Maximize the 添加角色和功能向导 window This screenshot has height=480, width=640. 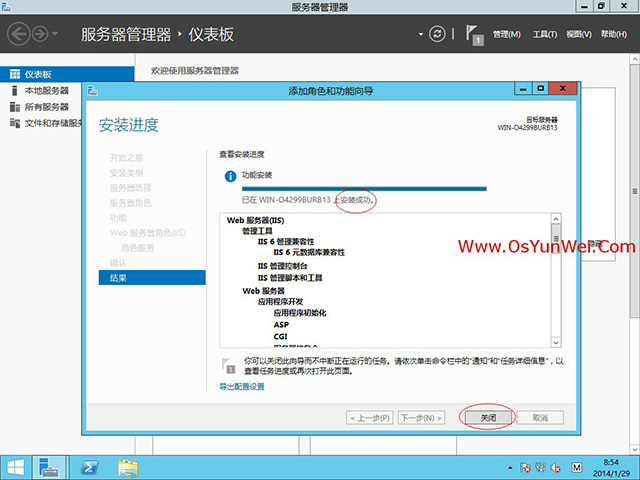pos(540,88)
